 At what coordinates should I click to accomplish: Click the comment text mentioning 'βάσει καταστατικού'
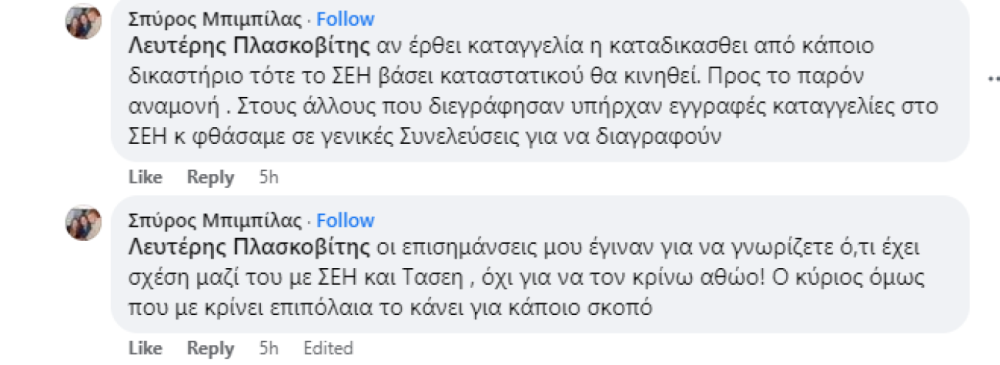[533, 91]
